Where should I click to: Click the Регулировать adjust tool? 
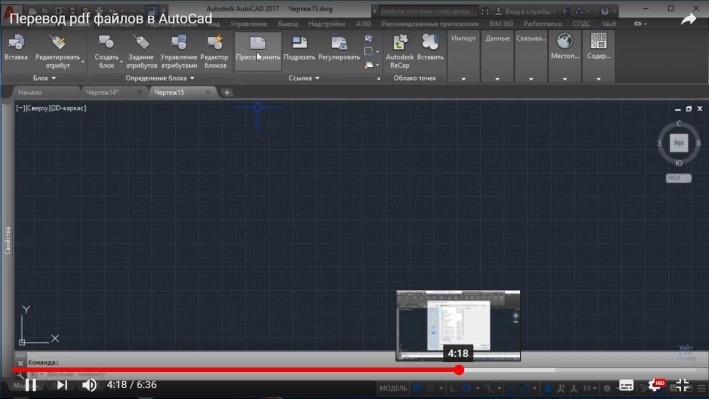[339, 48]
